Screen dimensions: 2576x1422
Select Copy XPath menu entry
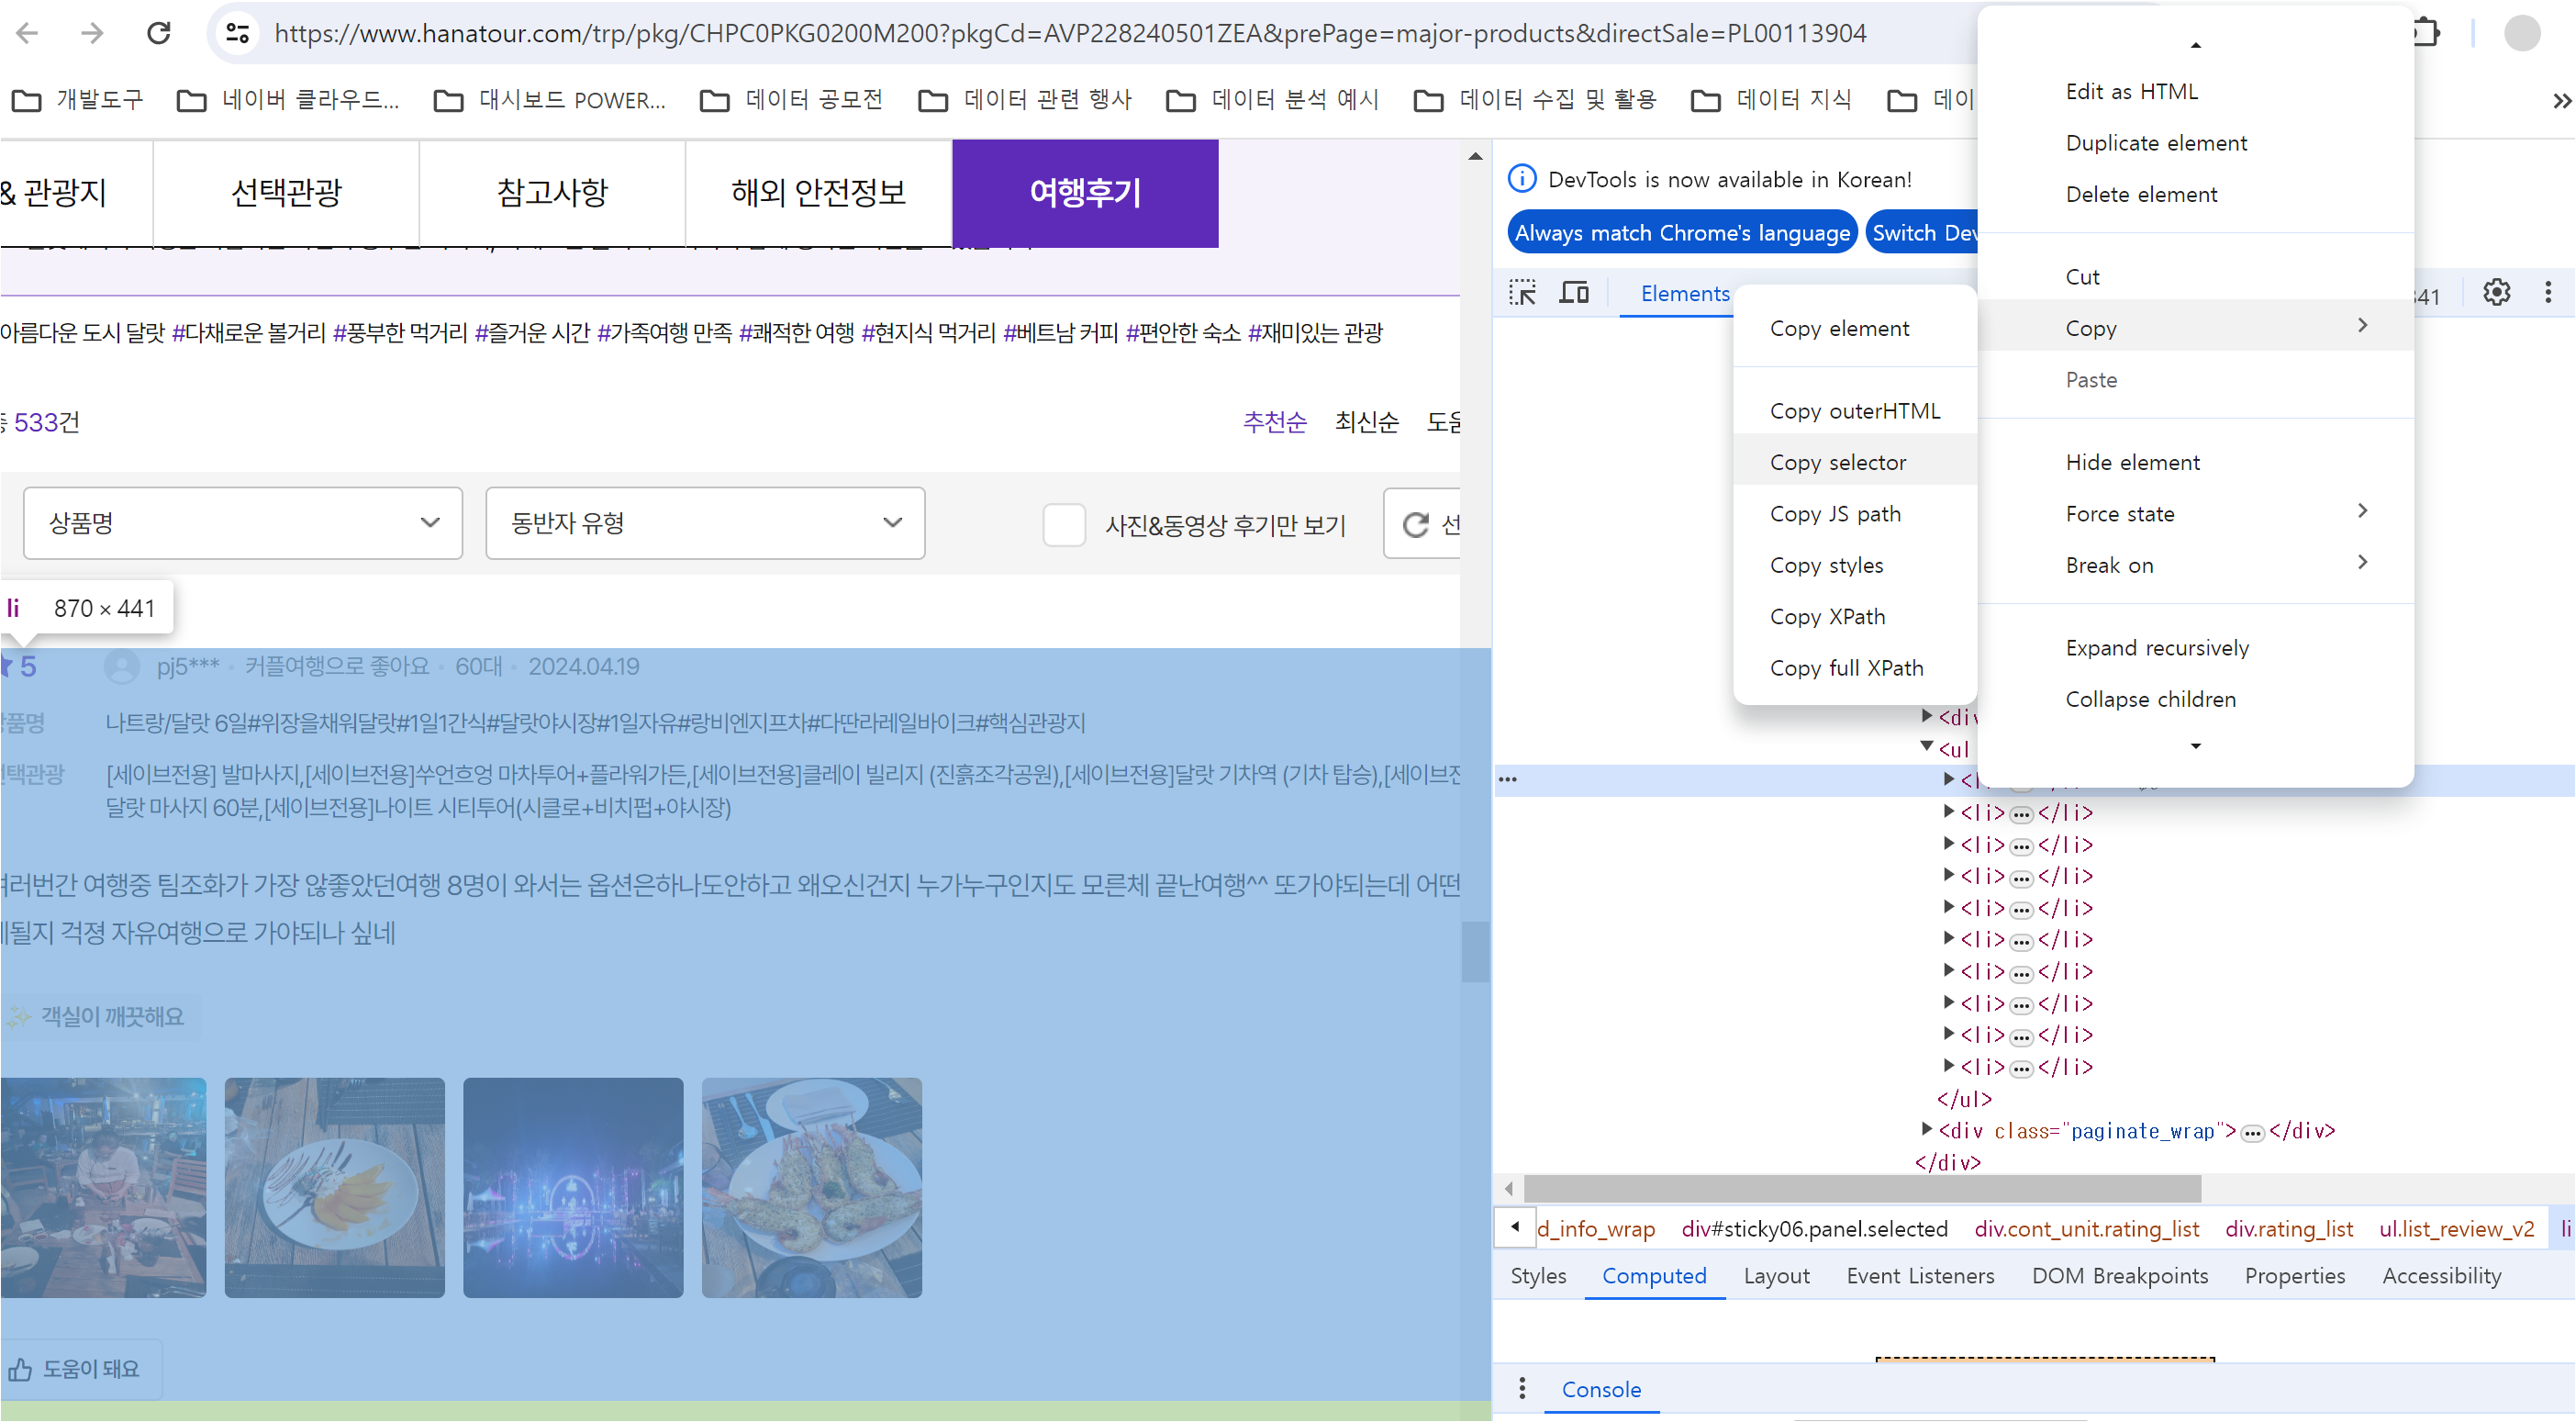pyautogui.click(x=1827, y=616)
